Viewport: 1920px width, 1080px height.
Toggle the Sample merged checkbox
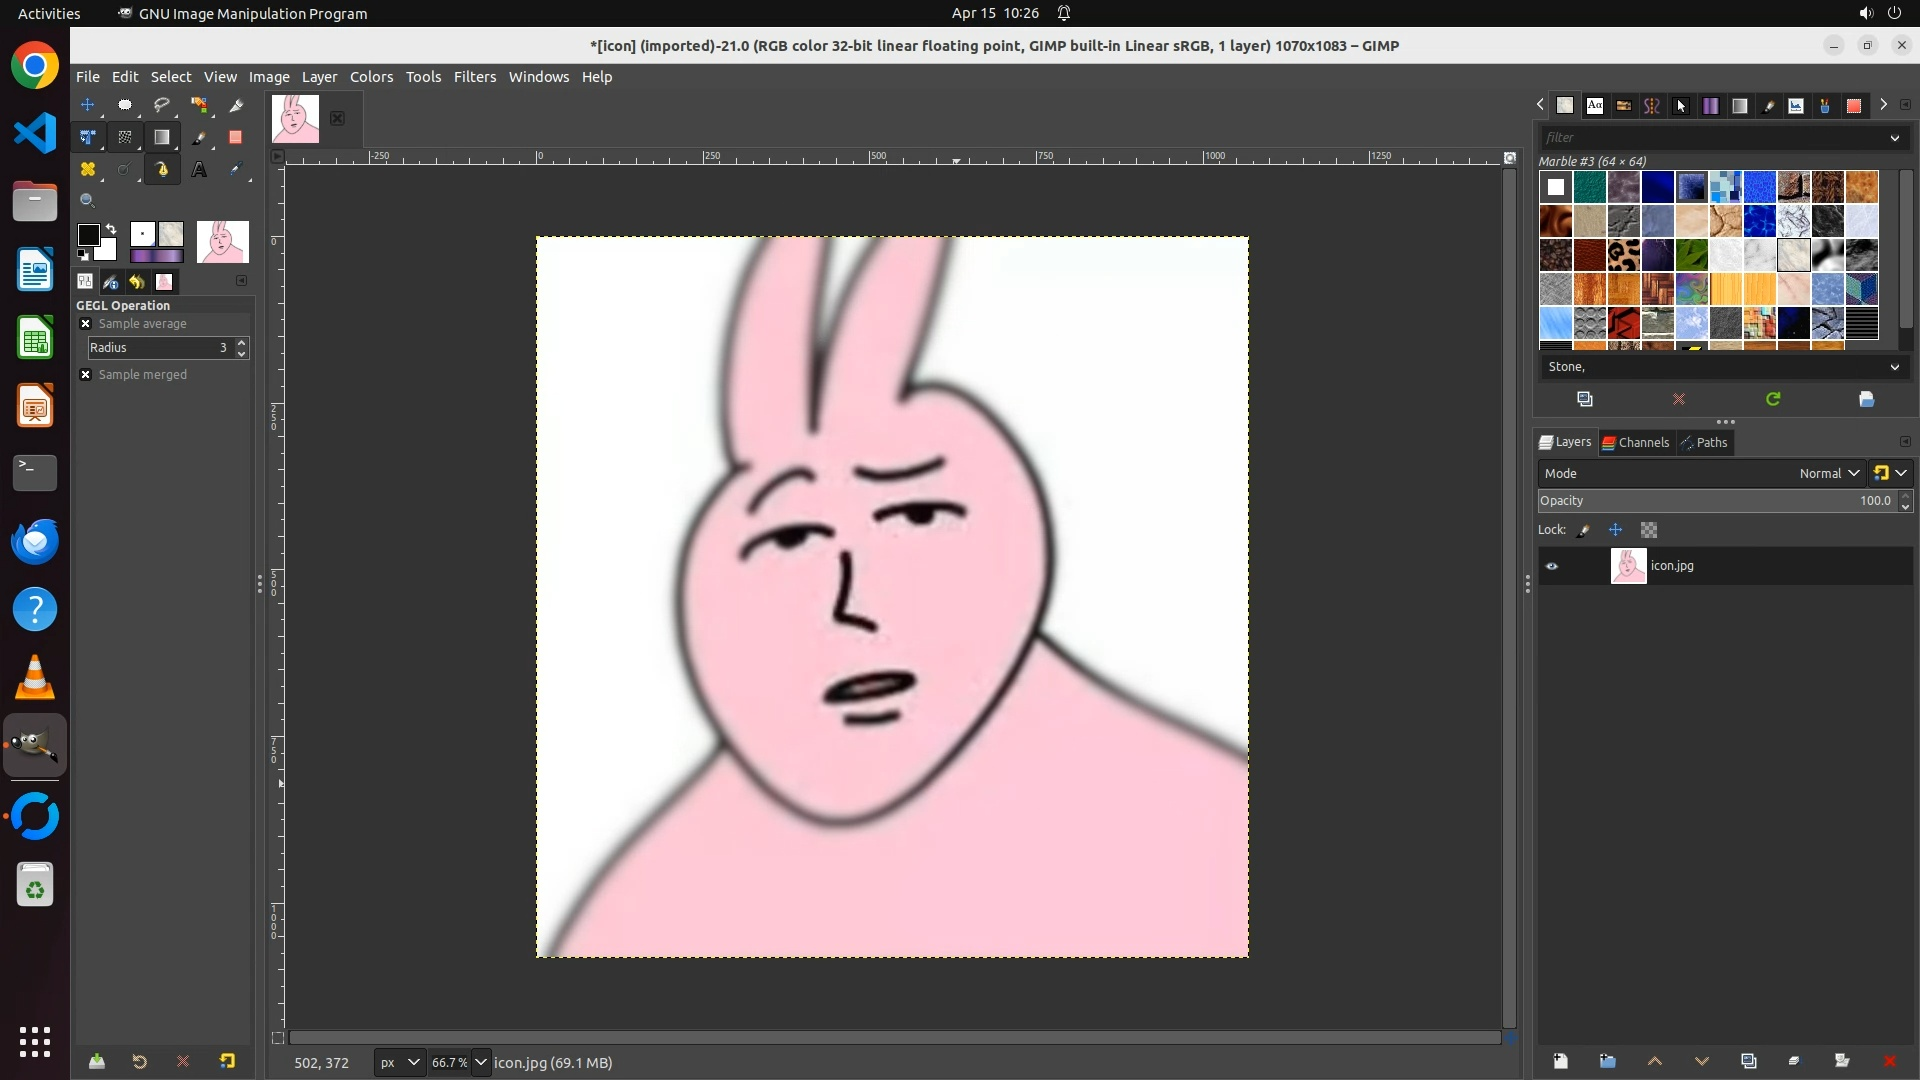tap(86, 375)
